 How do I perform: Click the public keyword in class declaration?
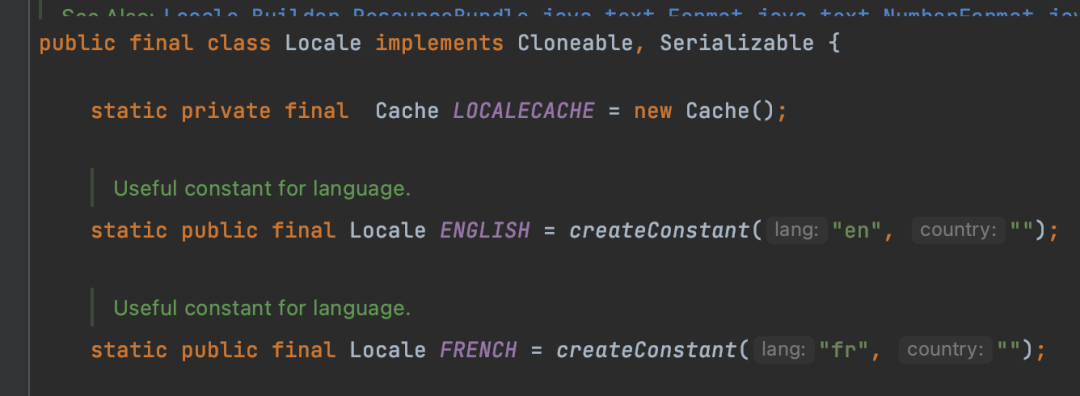coord(78,43)
